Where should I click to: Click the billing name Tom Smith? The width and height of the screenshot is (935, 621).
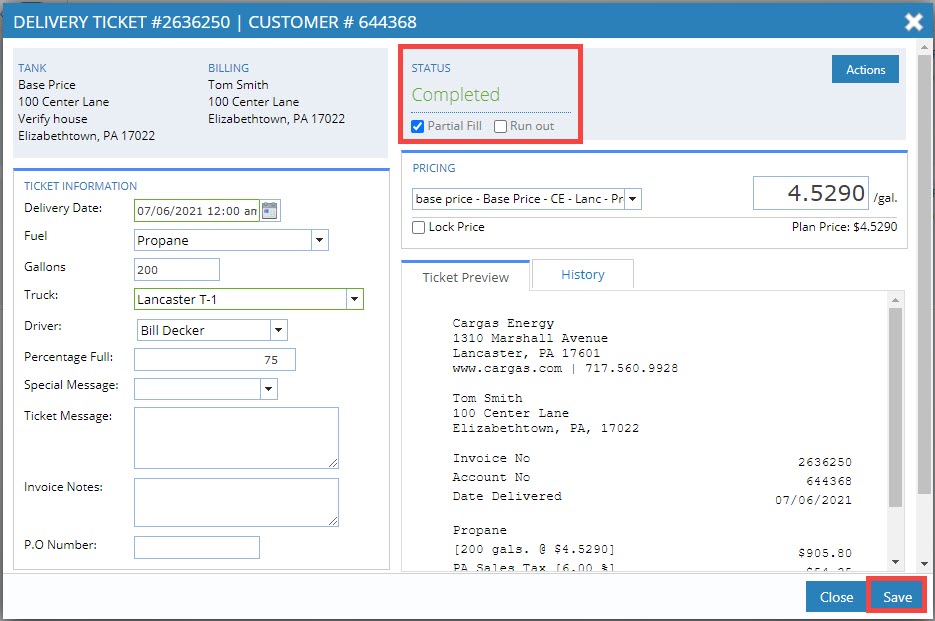coord(238,85)
